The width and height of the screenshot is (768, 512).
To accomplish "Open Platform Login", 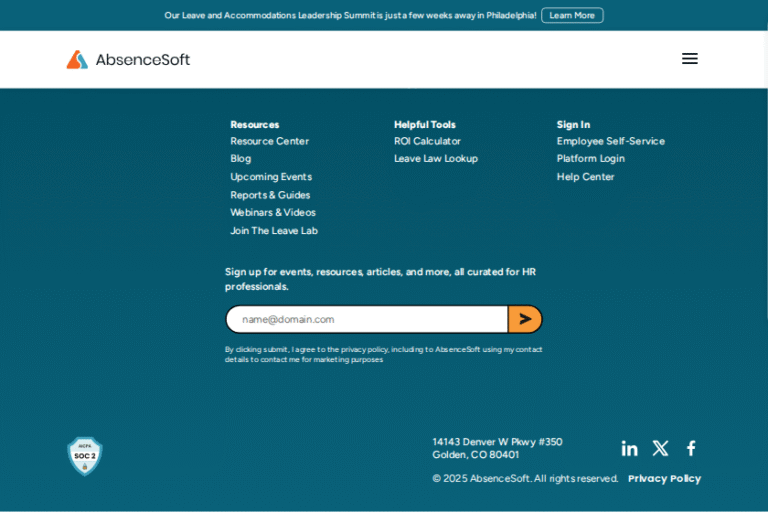I will pyautogui.click(x=590, y=159).
